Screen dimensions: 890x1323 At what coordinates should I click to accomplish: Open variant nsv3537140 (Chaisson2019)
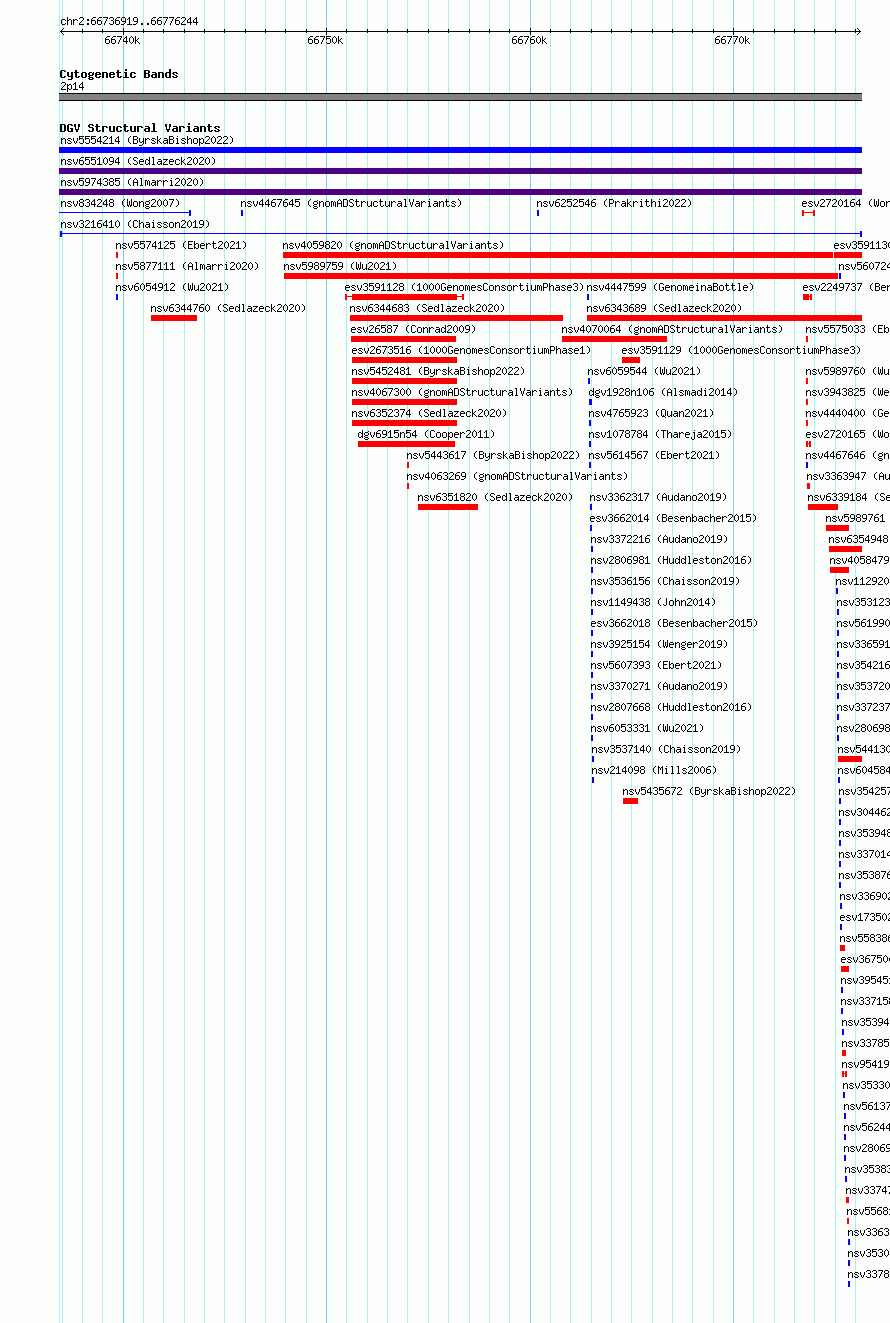pos(666,749)
